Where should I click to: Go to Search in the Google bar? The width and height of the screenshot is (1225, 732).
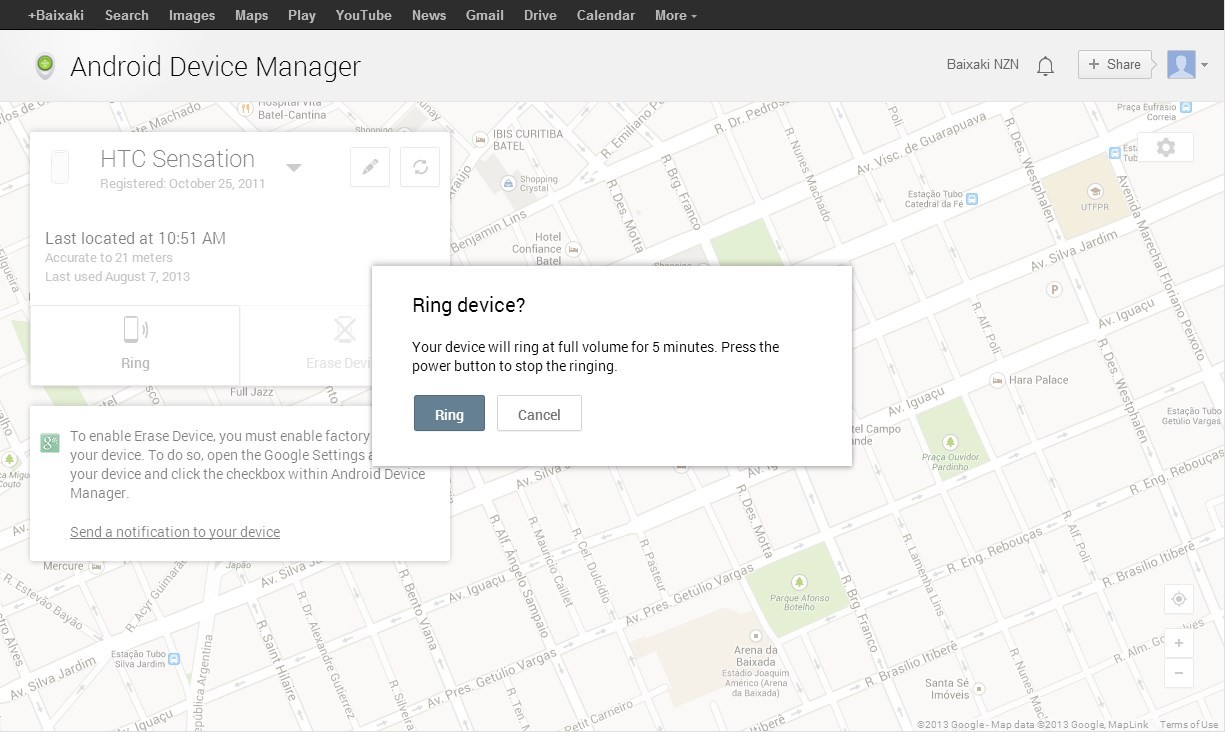pos(127,15)
